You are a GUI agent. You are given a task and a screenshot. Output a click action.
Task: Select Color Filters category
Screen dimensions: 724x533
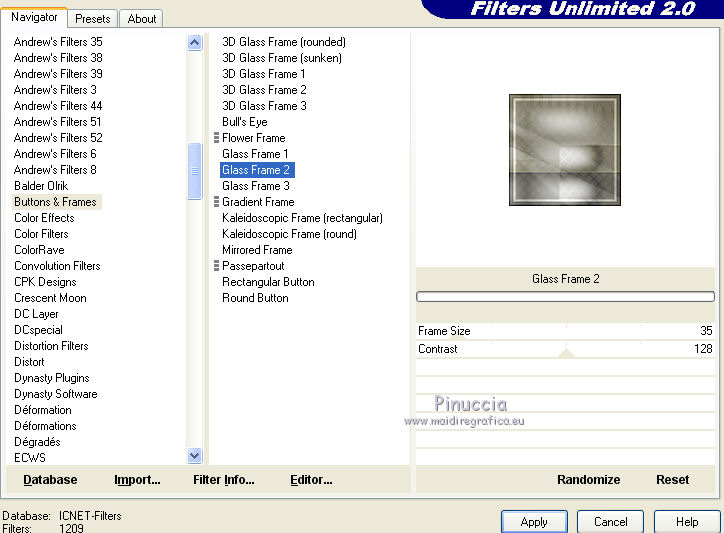tap(42, 234)
